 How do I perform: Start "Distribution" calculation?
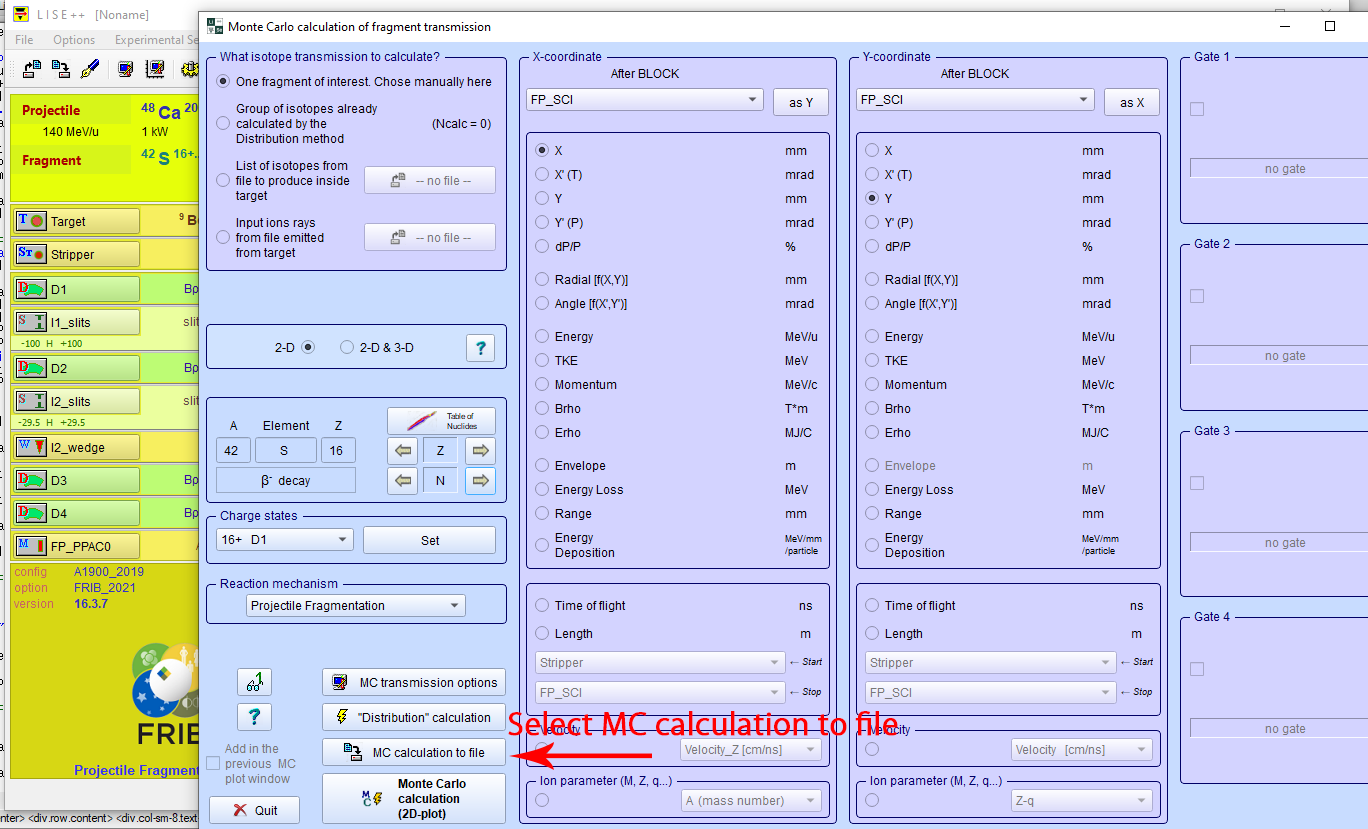414,718
